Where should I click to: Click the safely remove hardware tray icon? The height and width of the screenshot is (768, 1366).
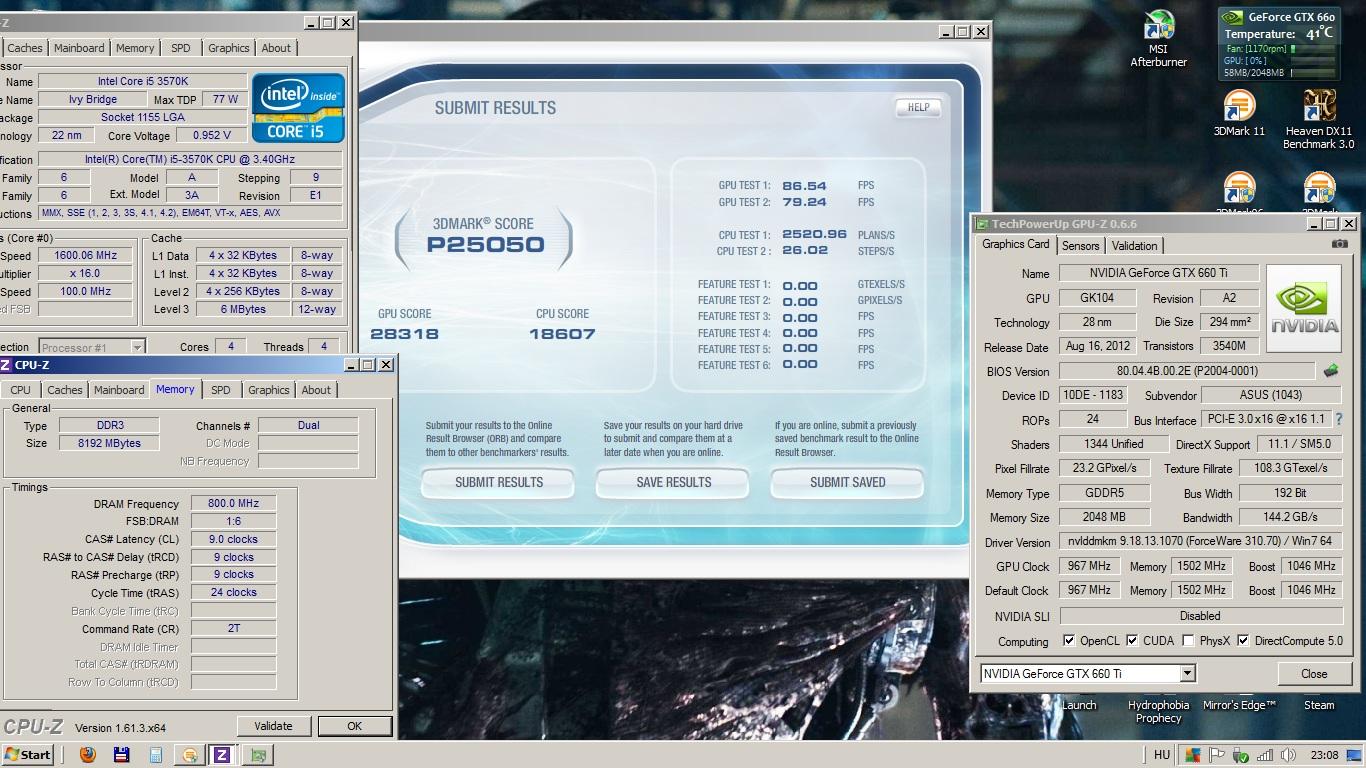tap(1241, 755)
